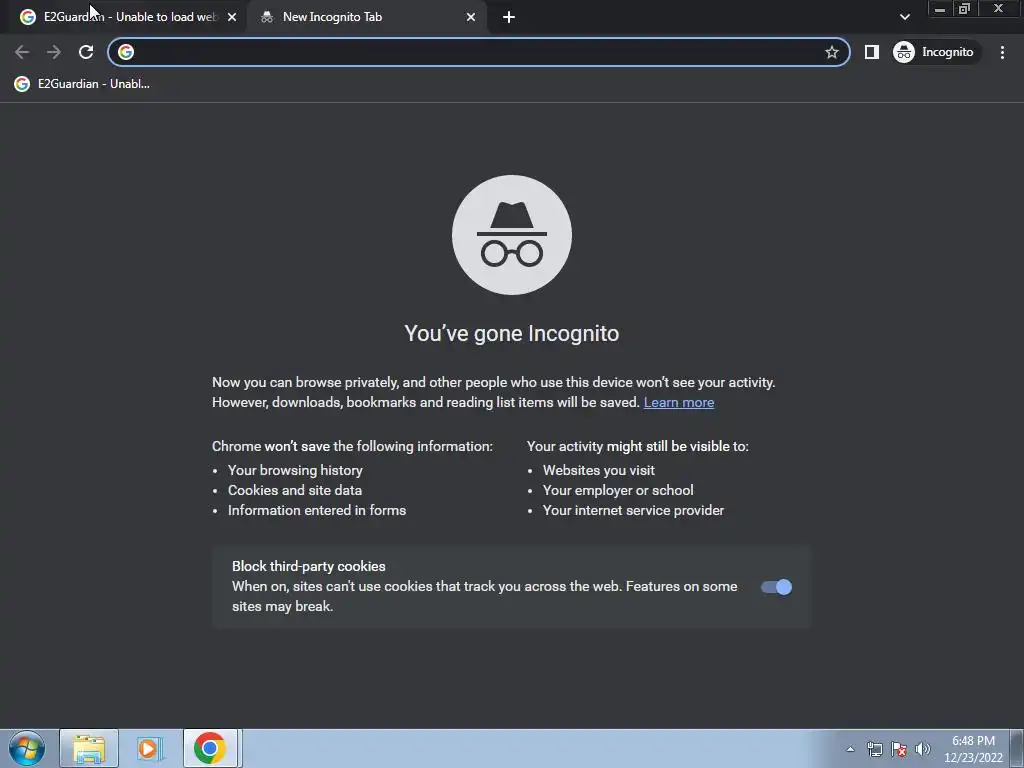Click 'Information entered in forms' text

click(317, 511)
